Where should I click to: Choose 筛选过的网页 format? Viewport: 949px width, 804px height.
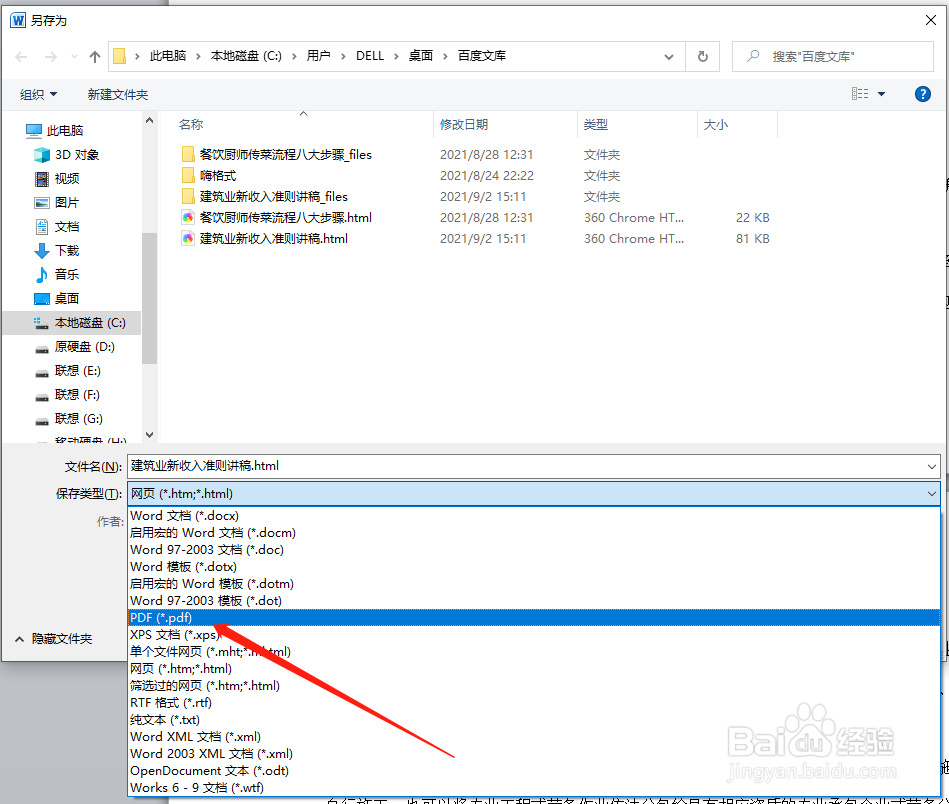pyautogui.click(x=534, y=685)
